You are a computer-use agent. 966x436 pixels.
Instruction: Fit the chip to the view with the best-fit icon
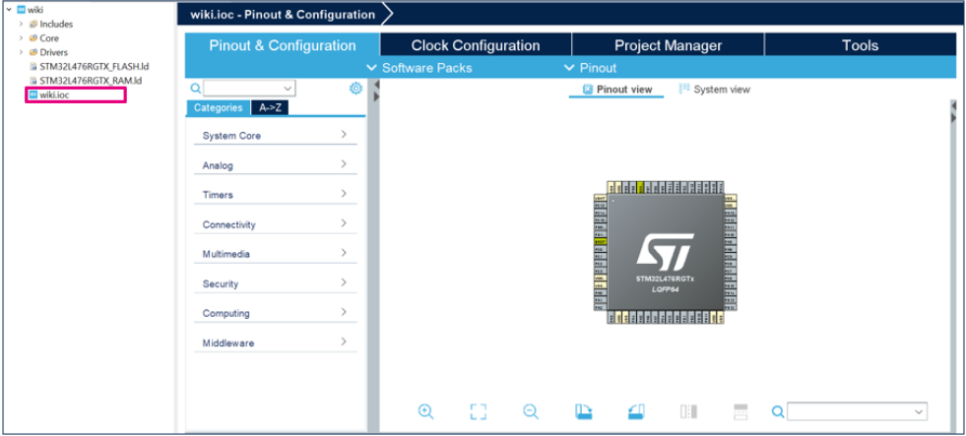pos(478,411)
